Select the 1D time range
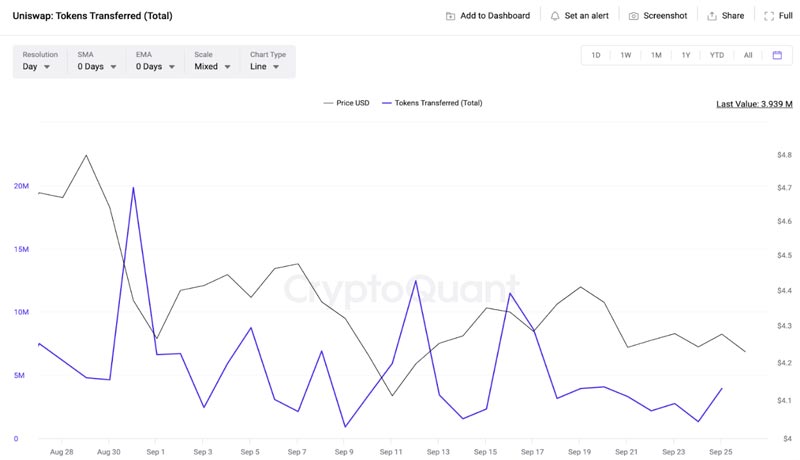This screenshot has height=460, width=800. (x=595, y=55)
